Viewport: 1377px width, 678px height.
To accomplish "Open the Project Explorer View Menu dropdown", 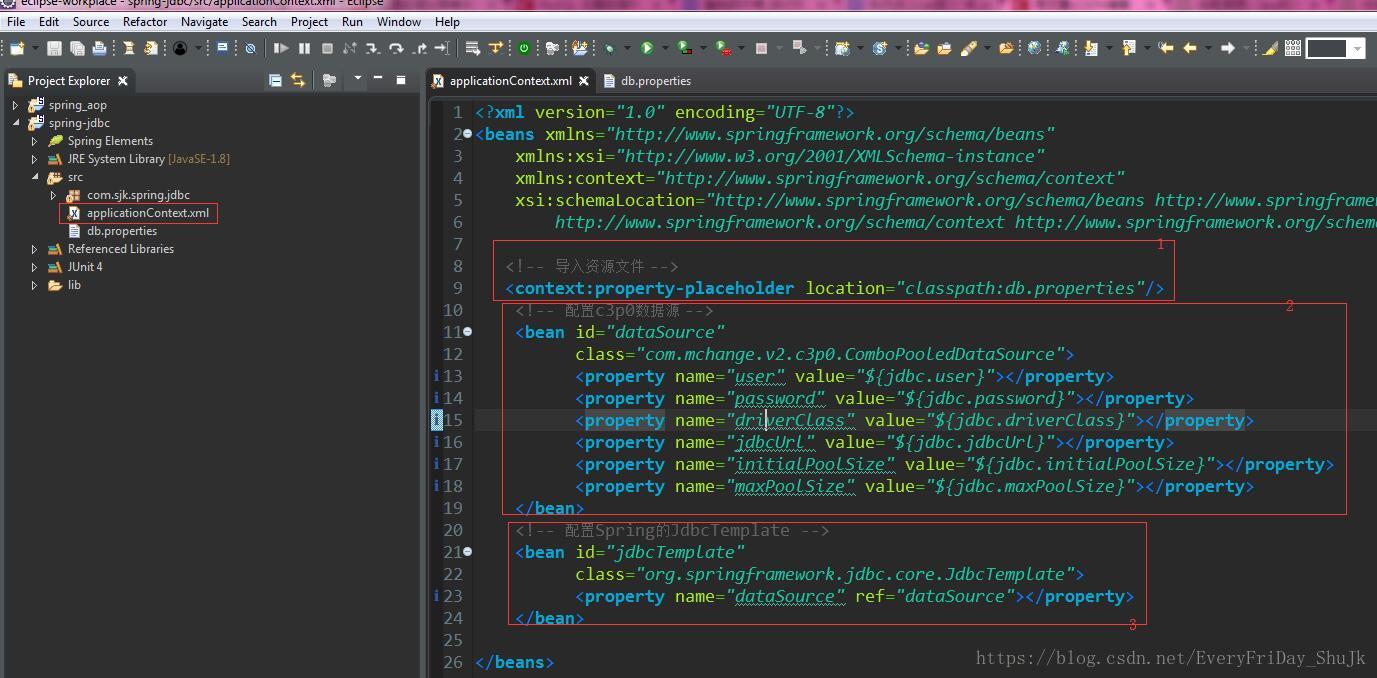I will (358, 80).
